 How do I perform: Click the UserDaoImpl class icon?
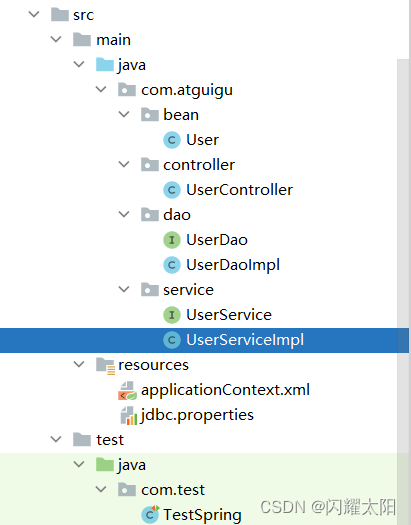point(172,265)
